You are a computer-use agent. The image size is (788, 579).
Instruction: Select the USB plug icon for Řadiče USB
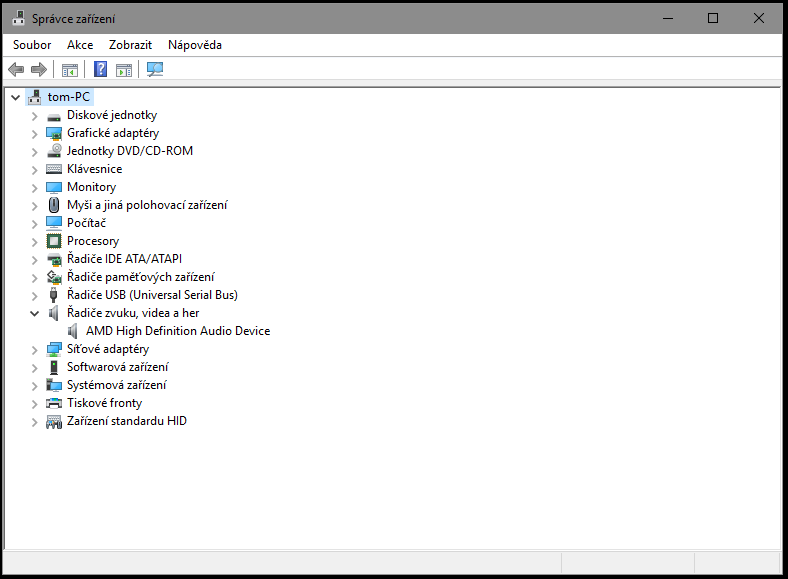coord(54,295)
